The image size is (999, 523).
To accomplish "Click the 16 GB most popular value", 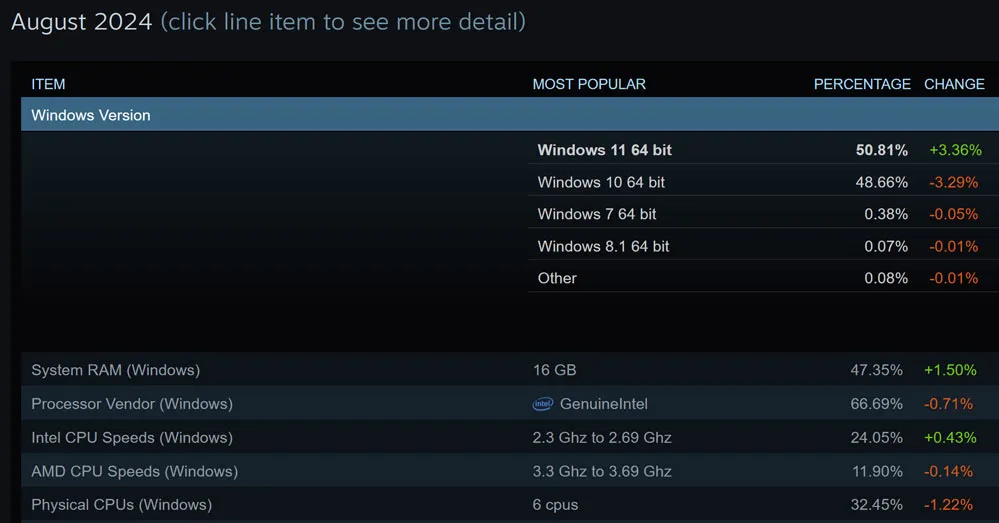I will (x=554, y=370).
